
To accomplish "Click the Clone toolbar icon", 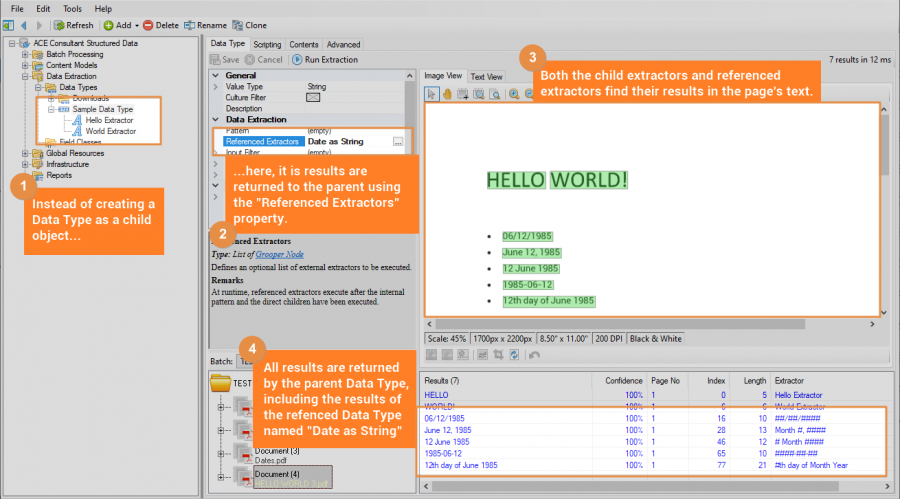I will 236,25.
